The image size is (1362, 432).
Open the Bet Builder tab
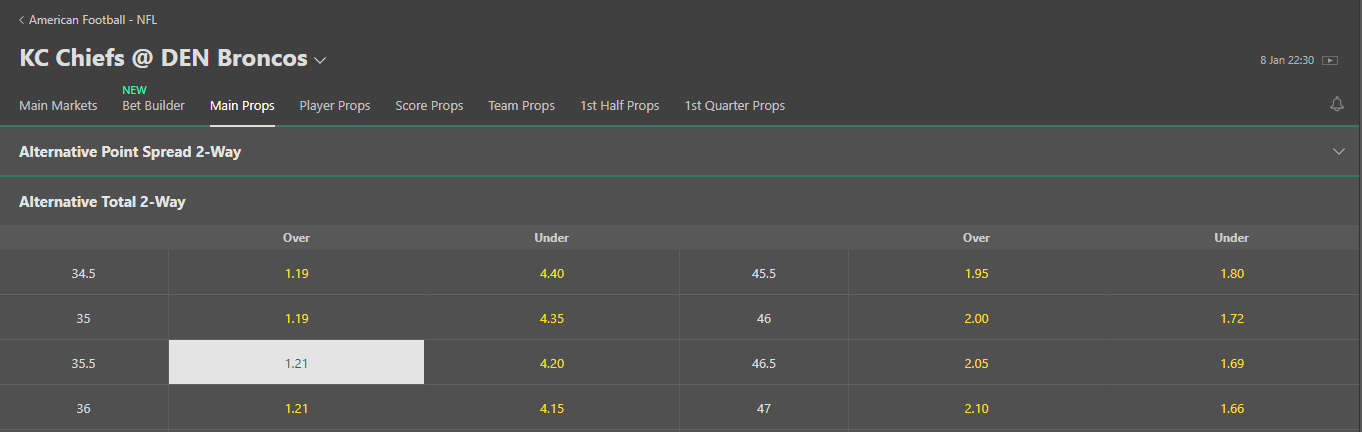(153, 105)
